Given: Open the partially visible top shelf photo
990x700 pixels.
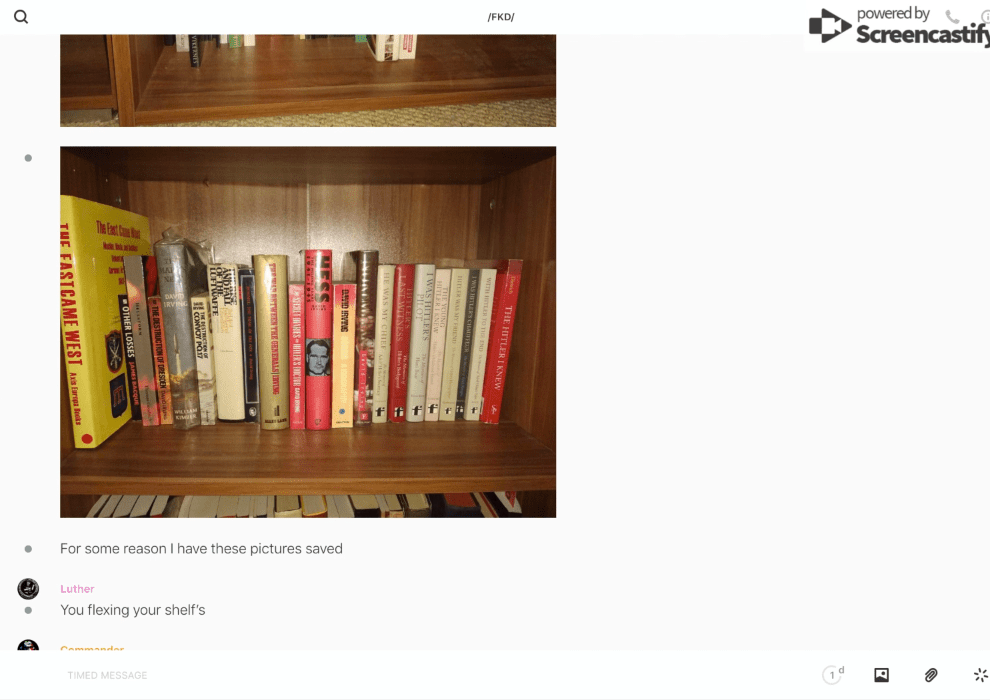Looking at the screenshot, I should (x=308, y=80).
